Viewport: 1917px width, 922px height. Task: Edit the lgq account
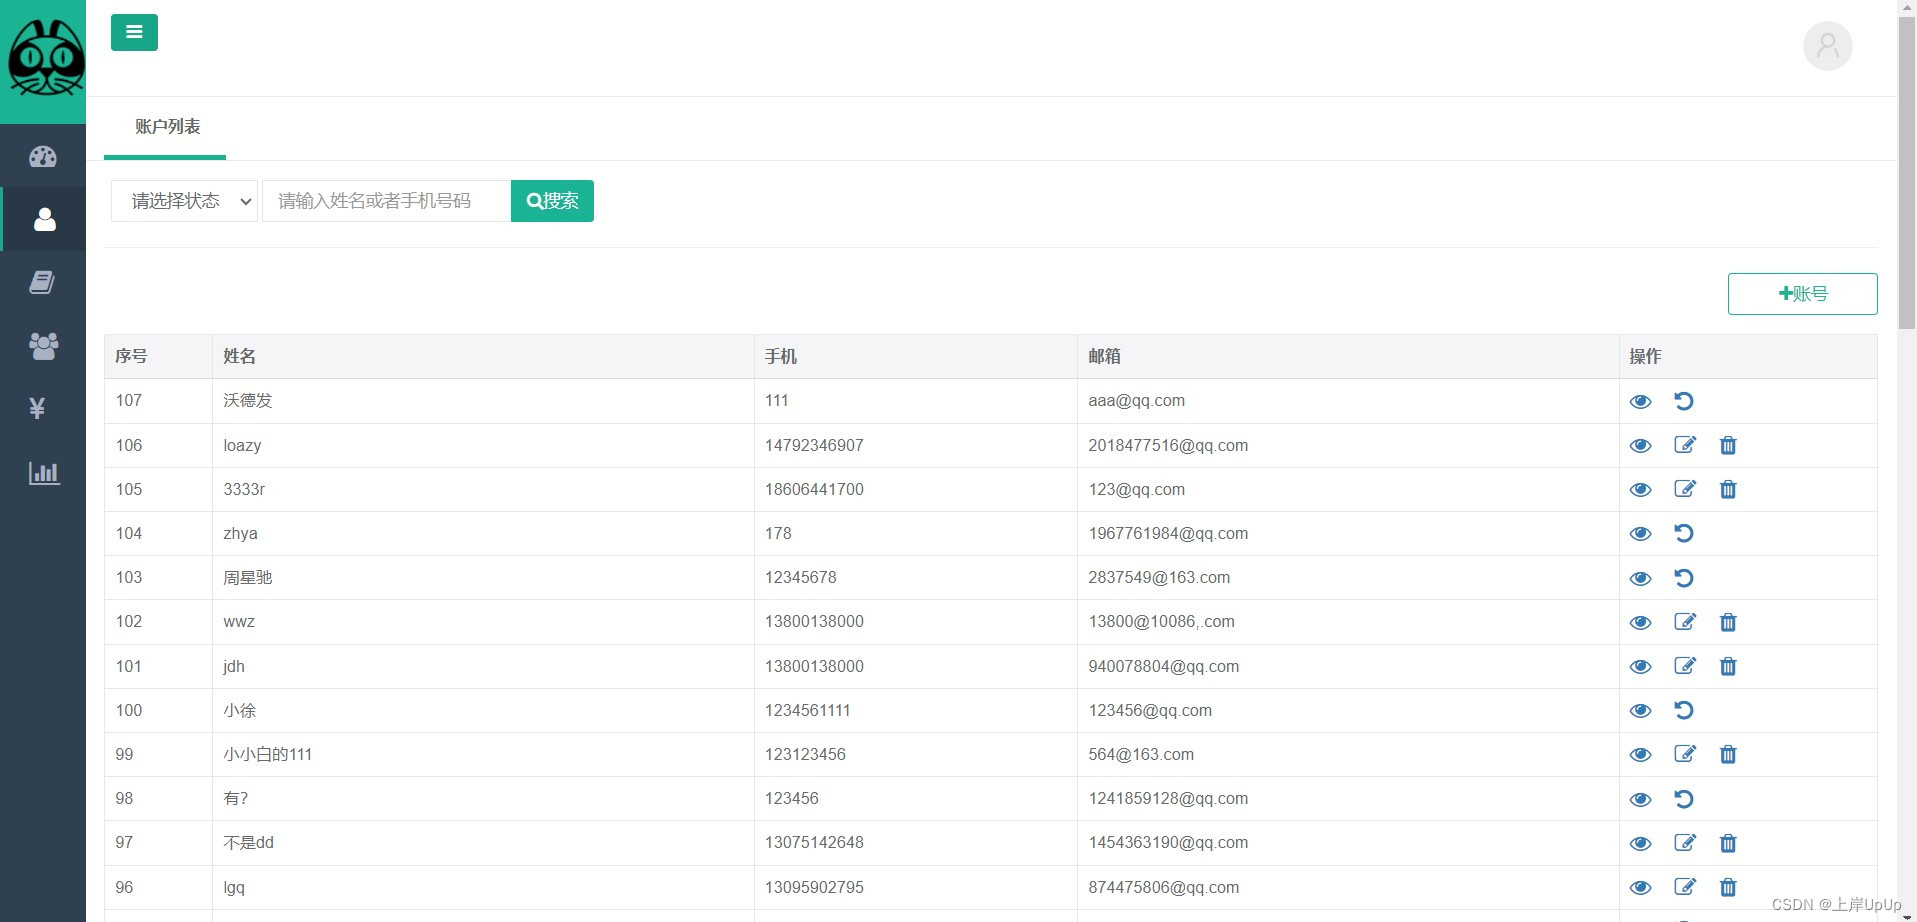(1685, 887)
